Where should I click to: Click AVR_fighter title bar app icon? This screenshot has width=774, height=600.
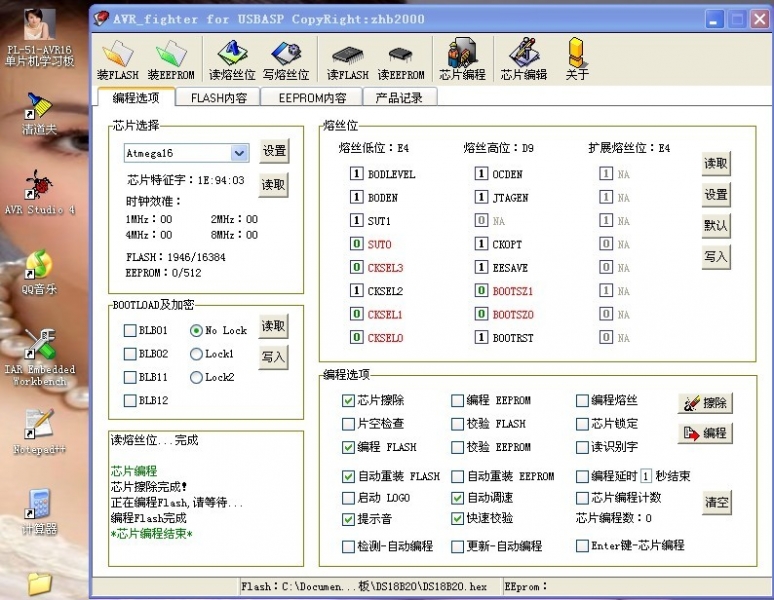point(101,19)
